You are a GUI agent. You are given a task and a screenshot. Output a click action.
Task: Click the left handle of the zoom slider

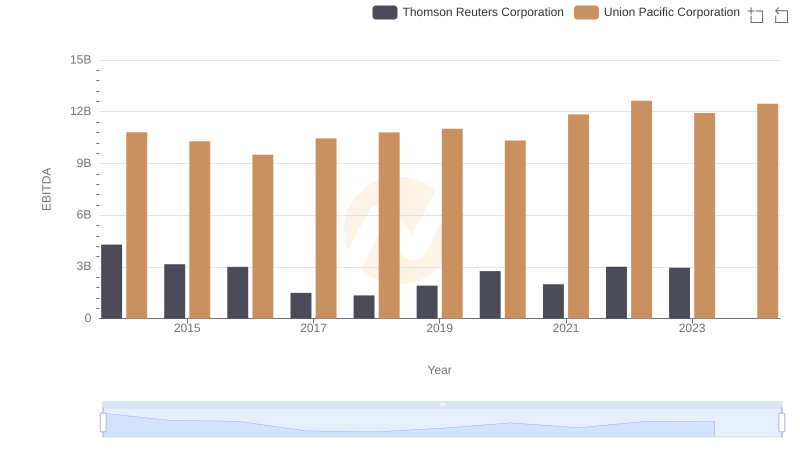tap(103, 423)
